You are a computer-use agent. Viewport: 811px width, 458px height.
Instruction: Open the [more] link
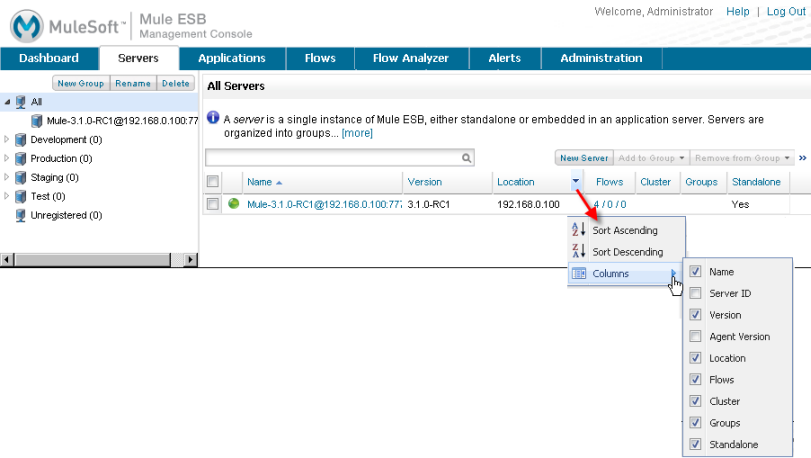[x=357, y=133]
